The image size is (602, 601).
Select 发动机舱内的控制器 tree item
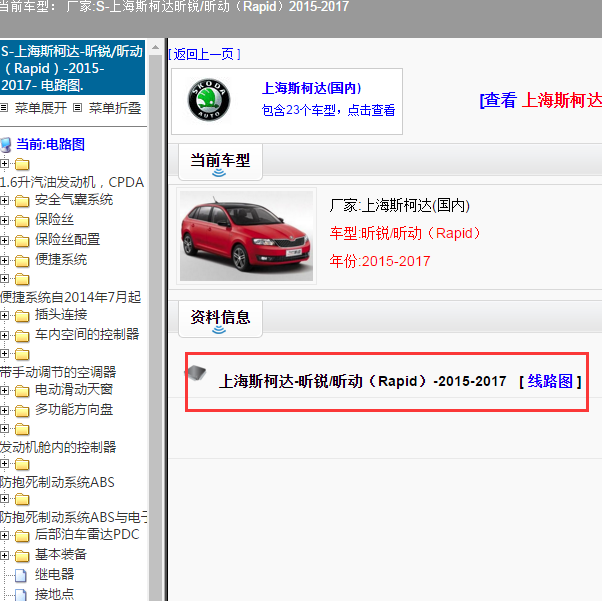coord(58,447)
